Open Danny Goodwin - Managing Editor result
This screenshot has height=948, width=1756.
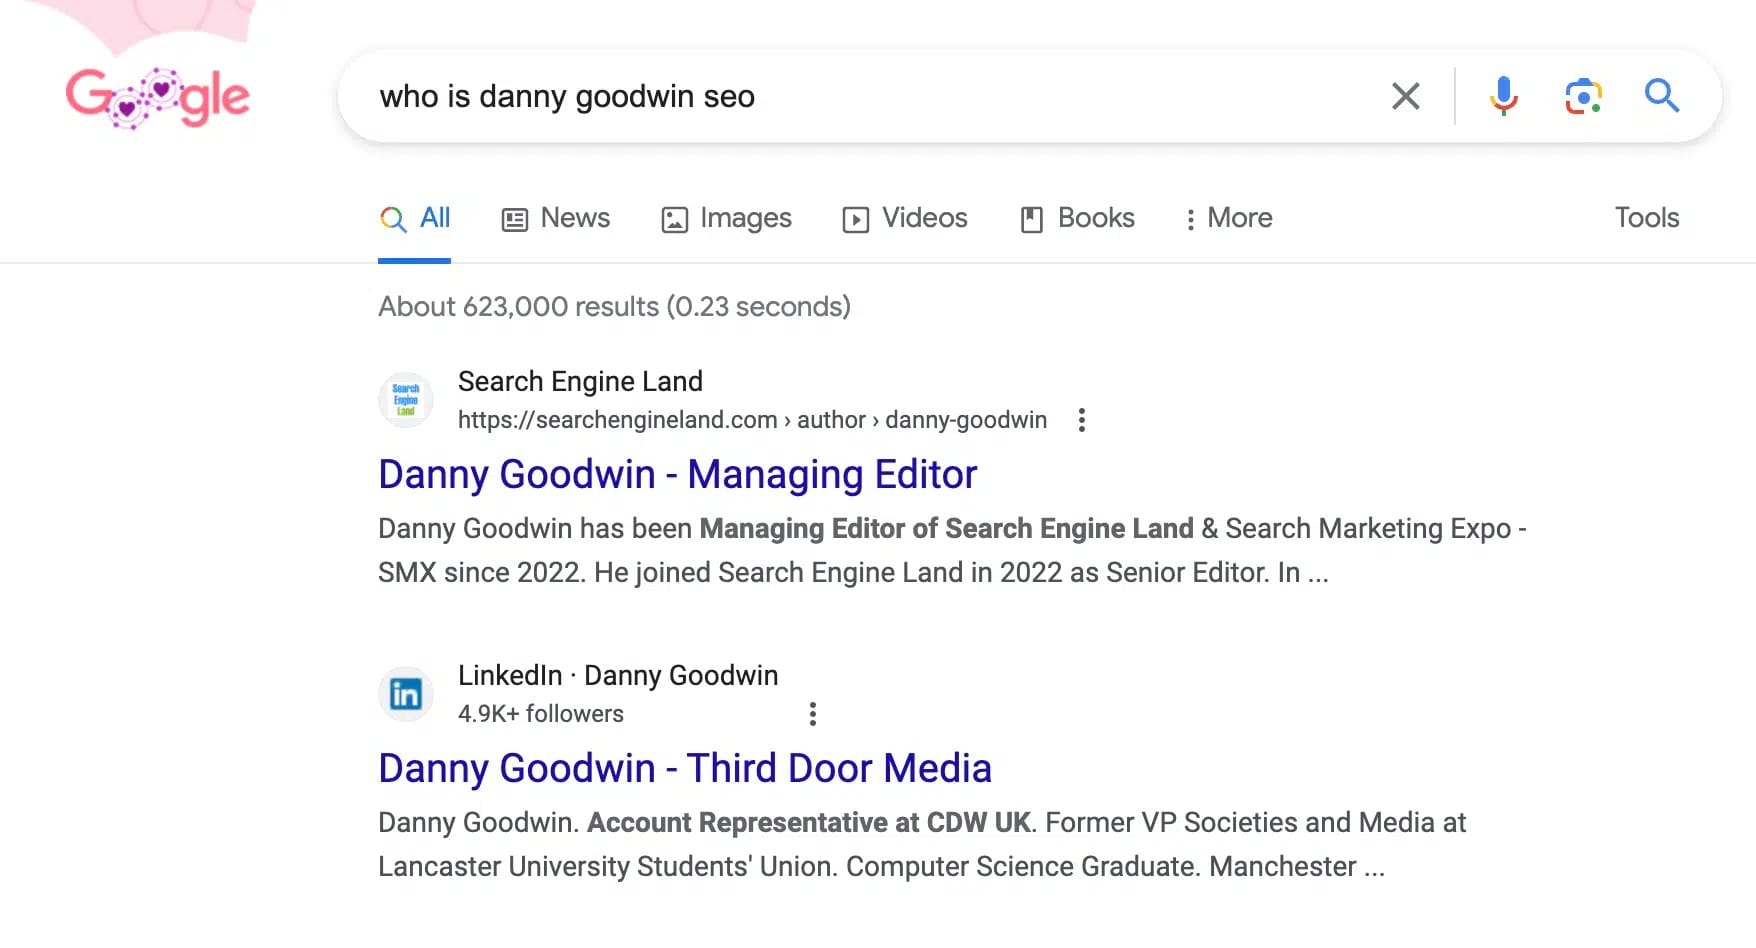[x=677, y=474]
